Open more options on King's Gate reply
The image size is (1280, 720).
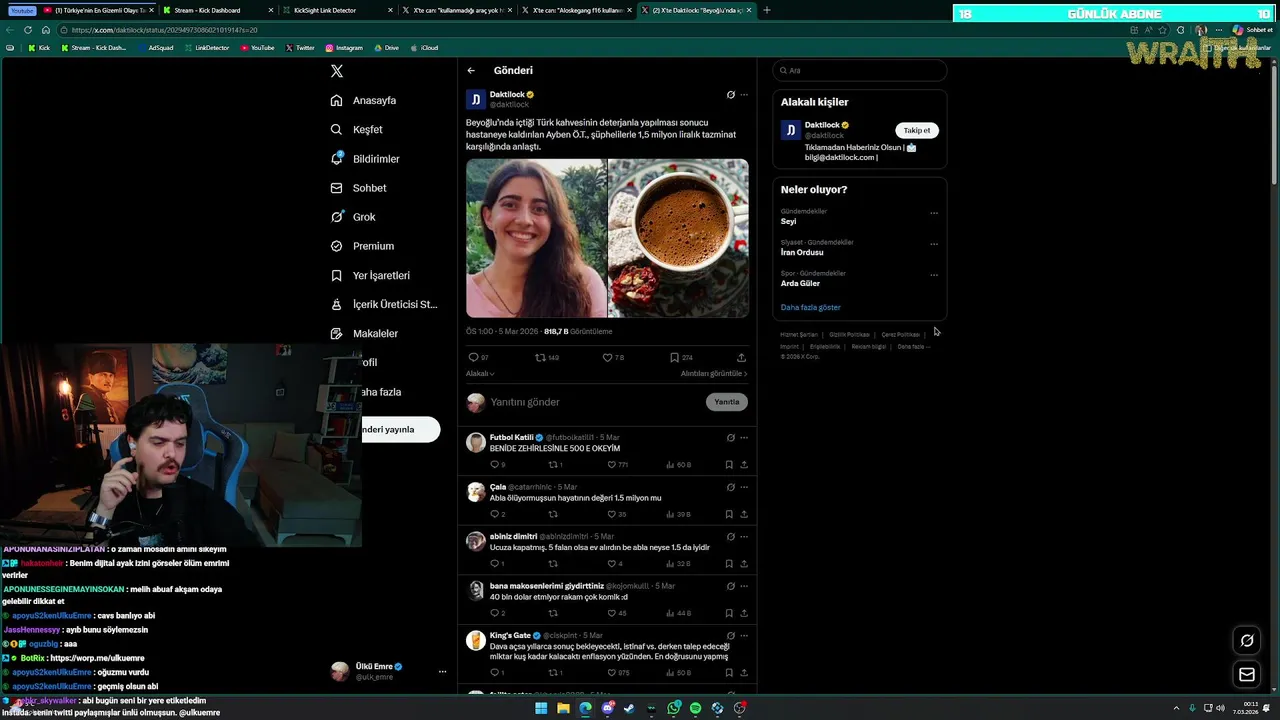pyautogui.click(x=743, y=635)
